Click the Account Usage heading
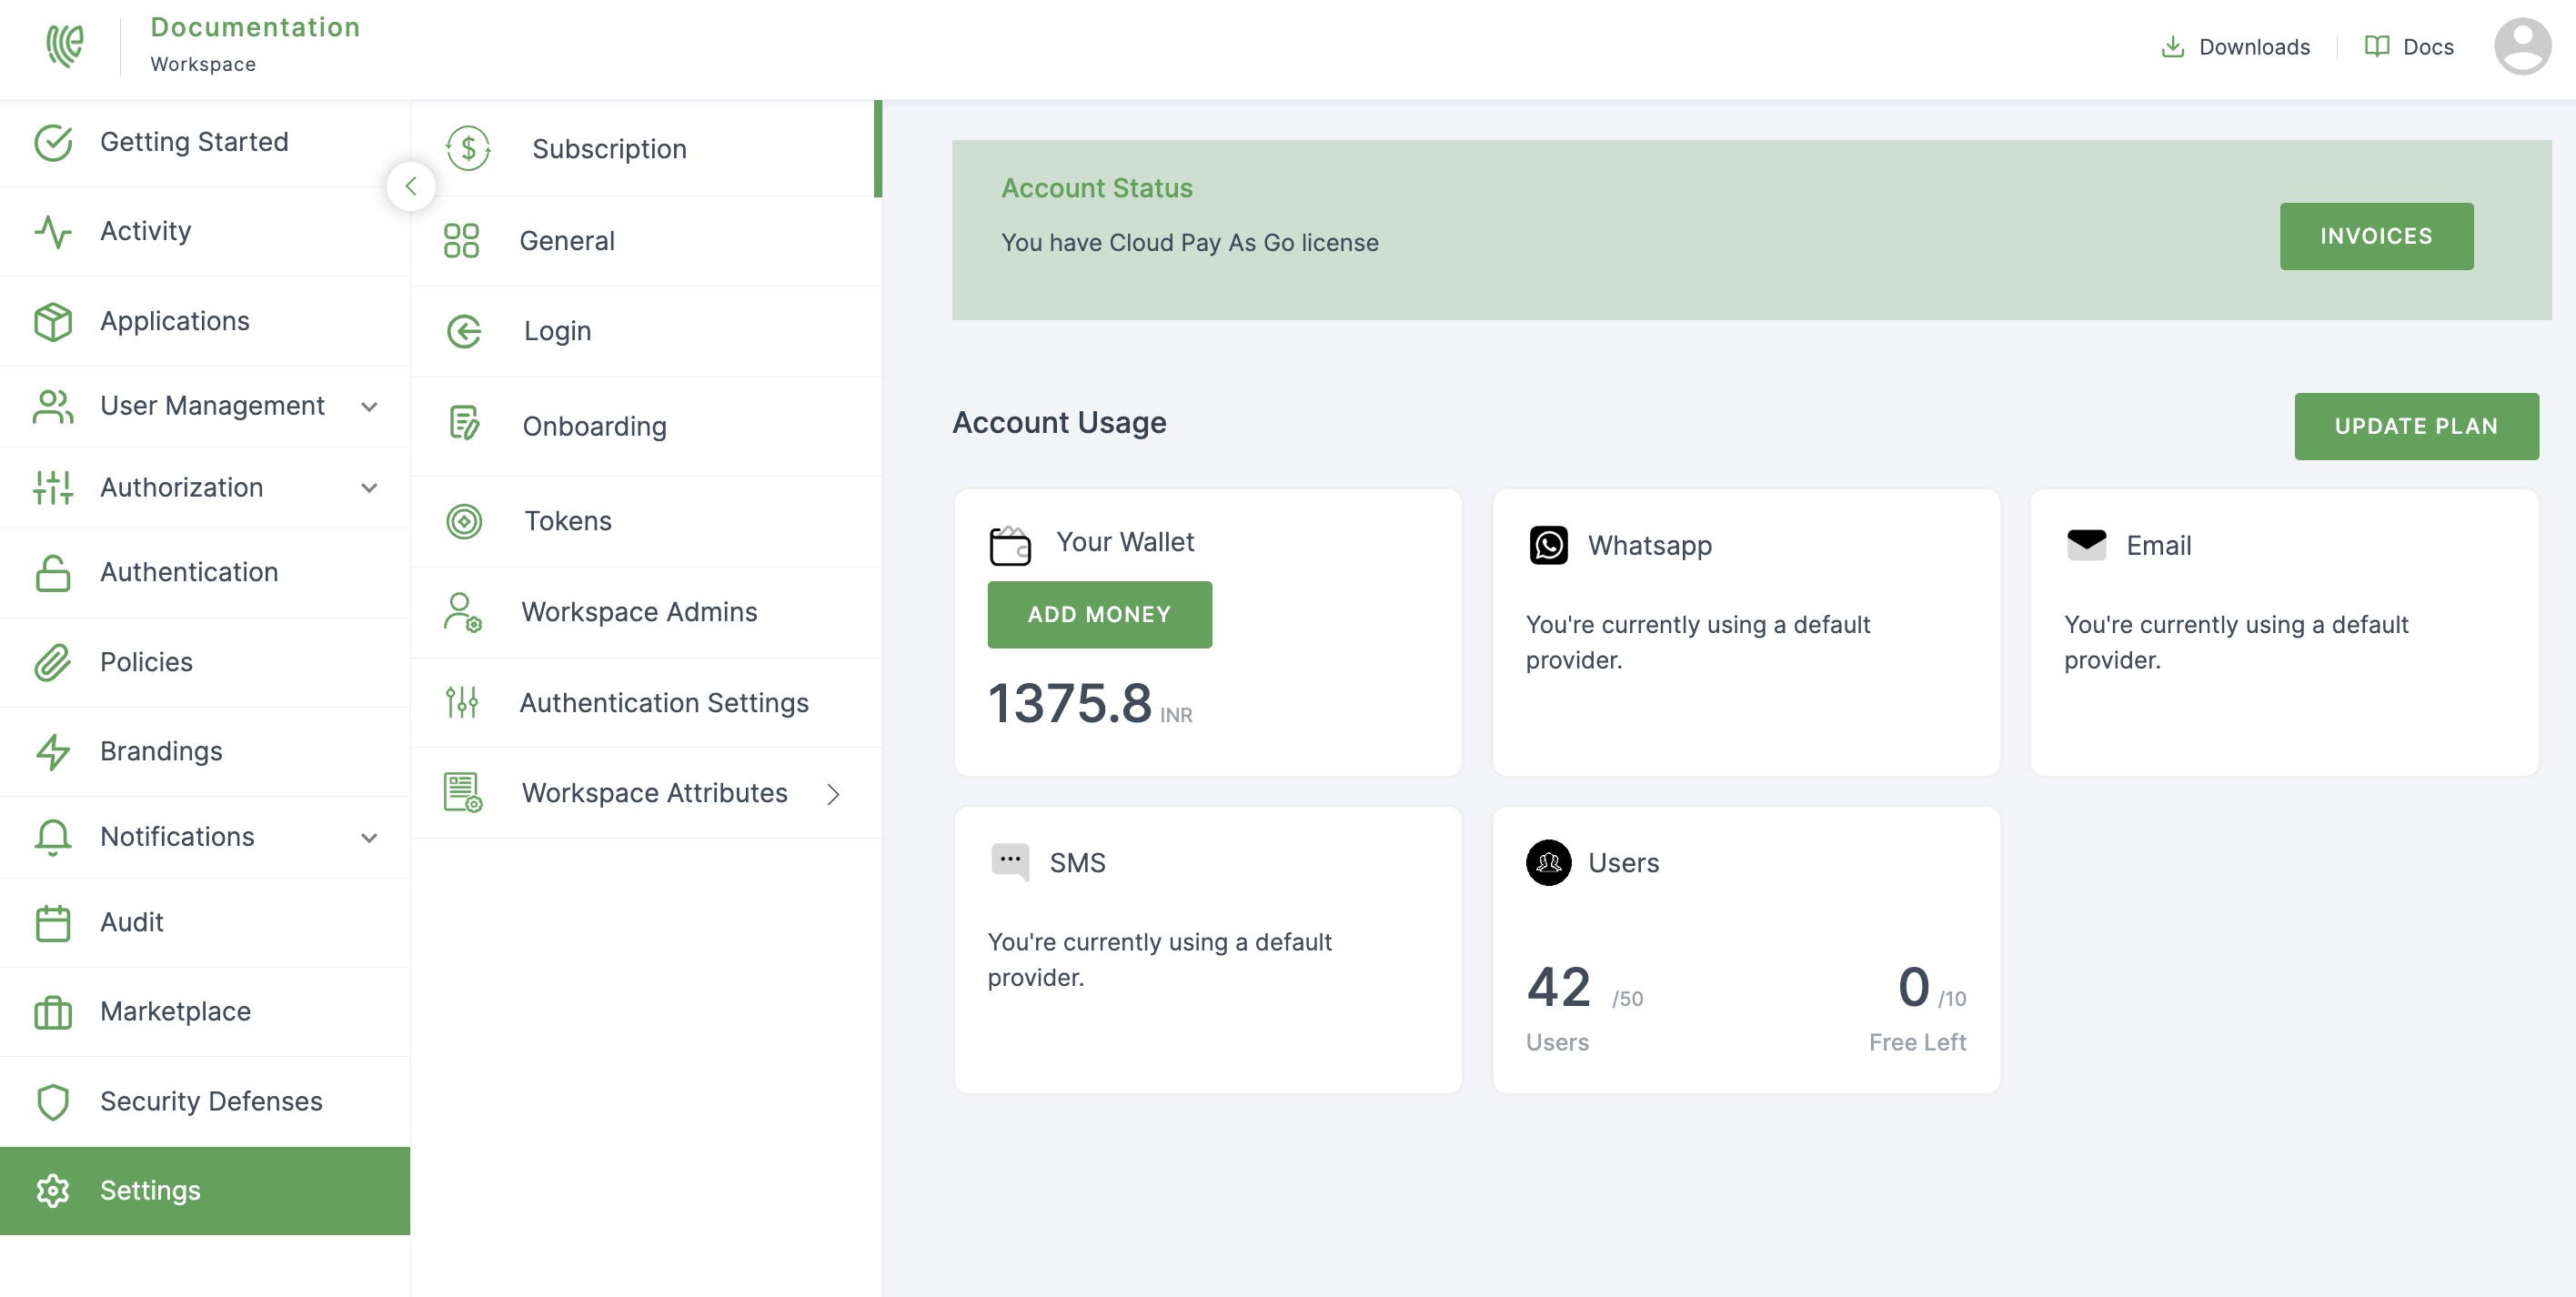 click(x=1059, y=424)
